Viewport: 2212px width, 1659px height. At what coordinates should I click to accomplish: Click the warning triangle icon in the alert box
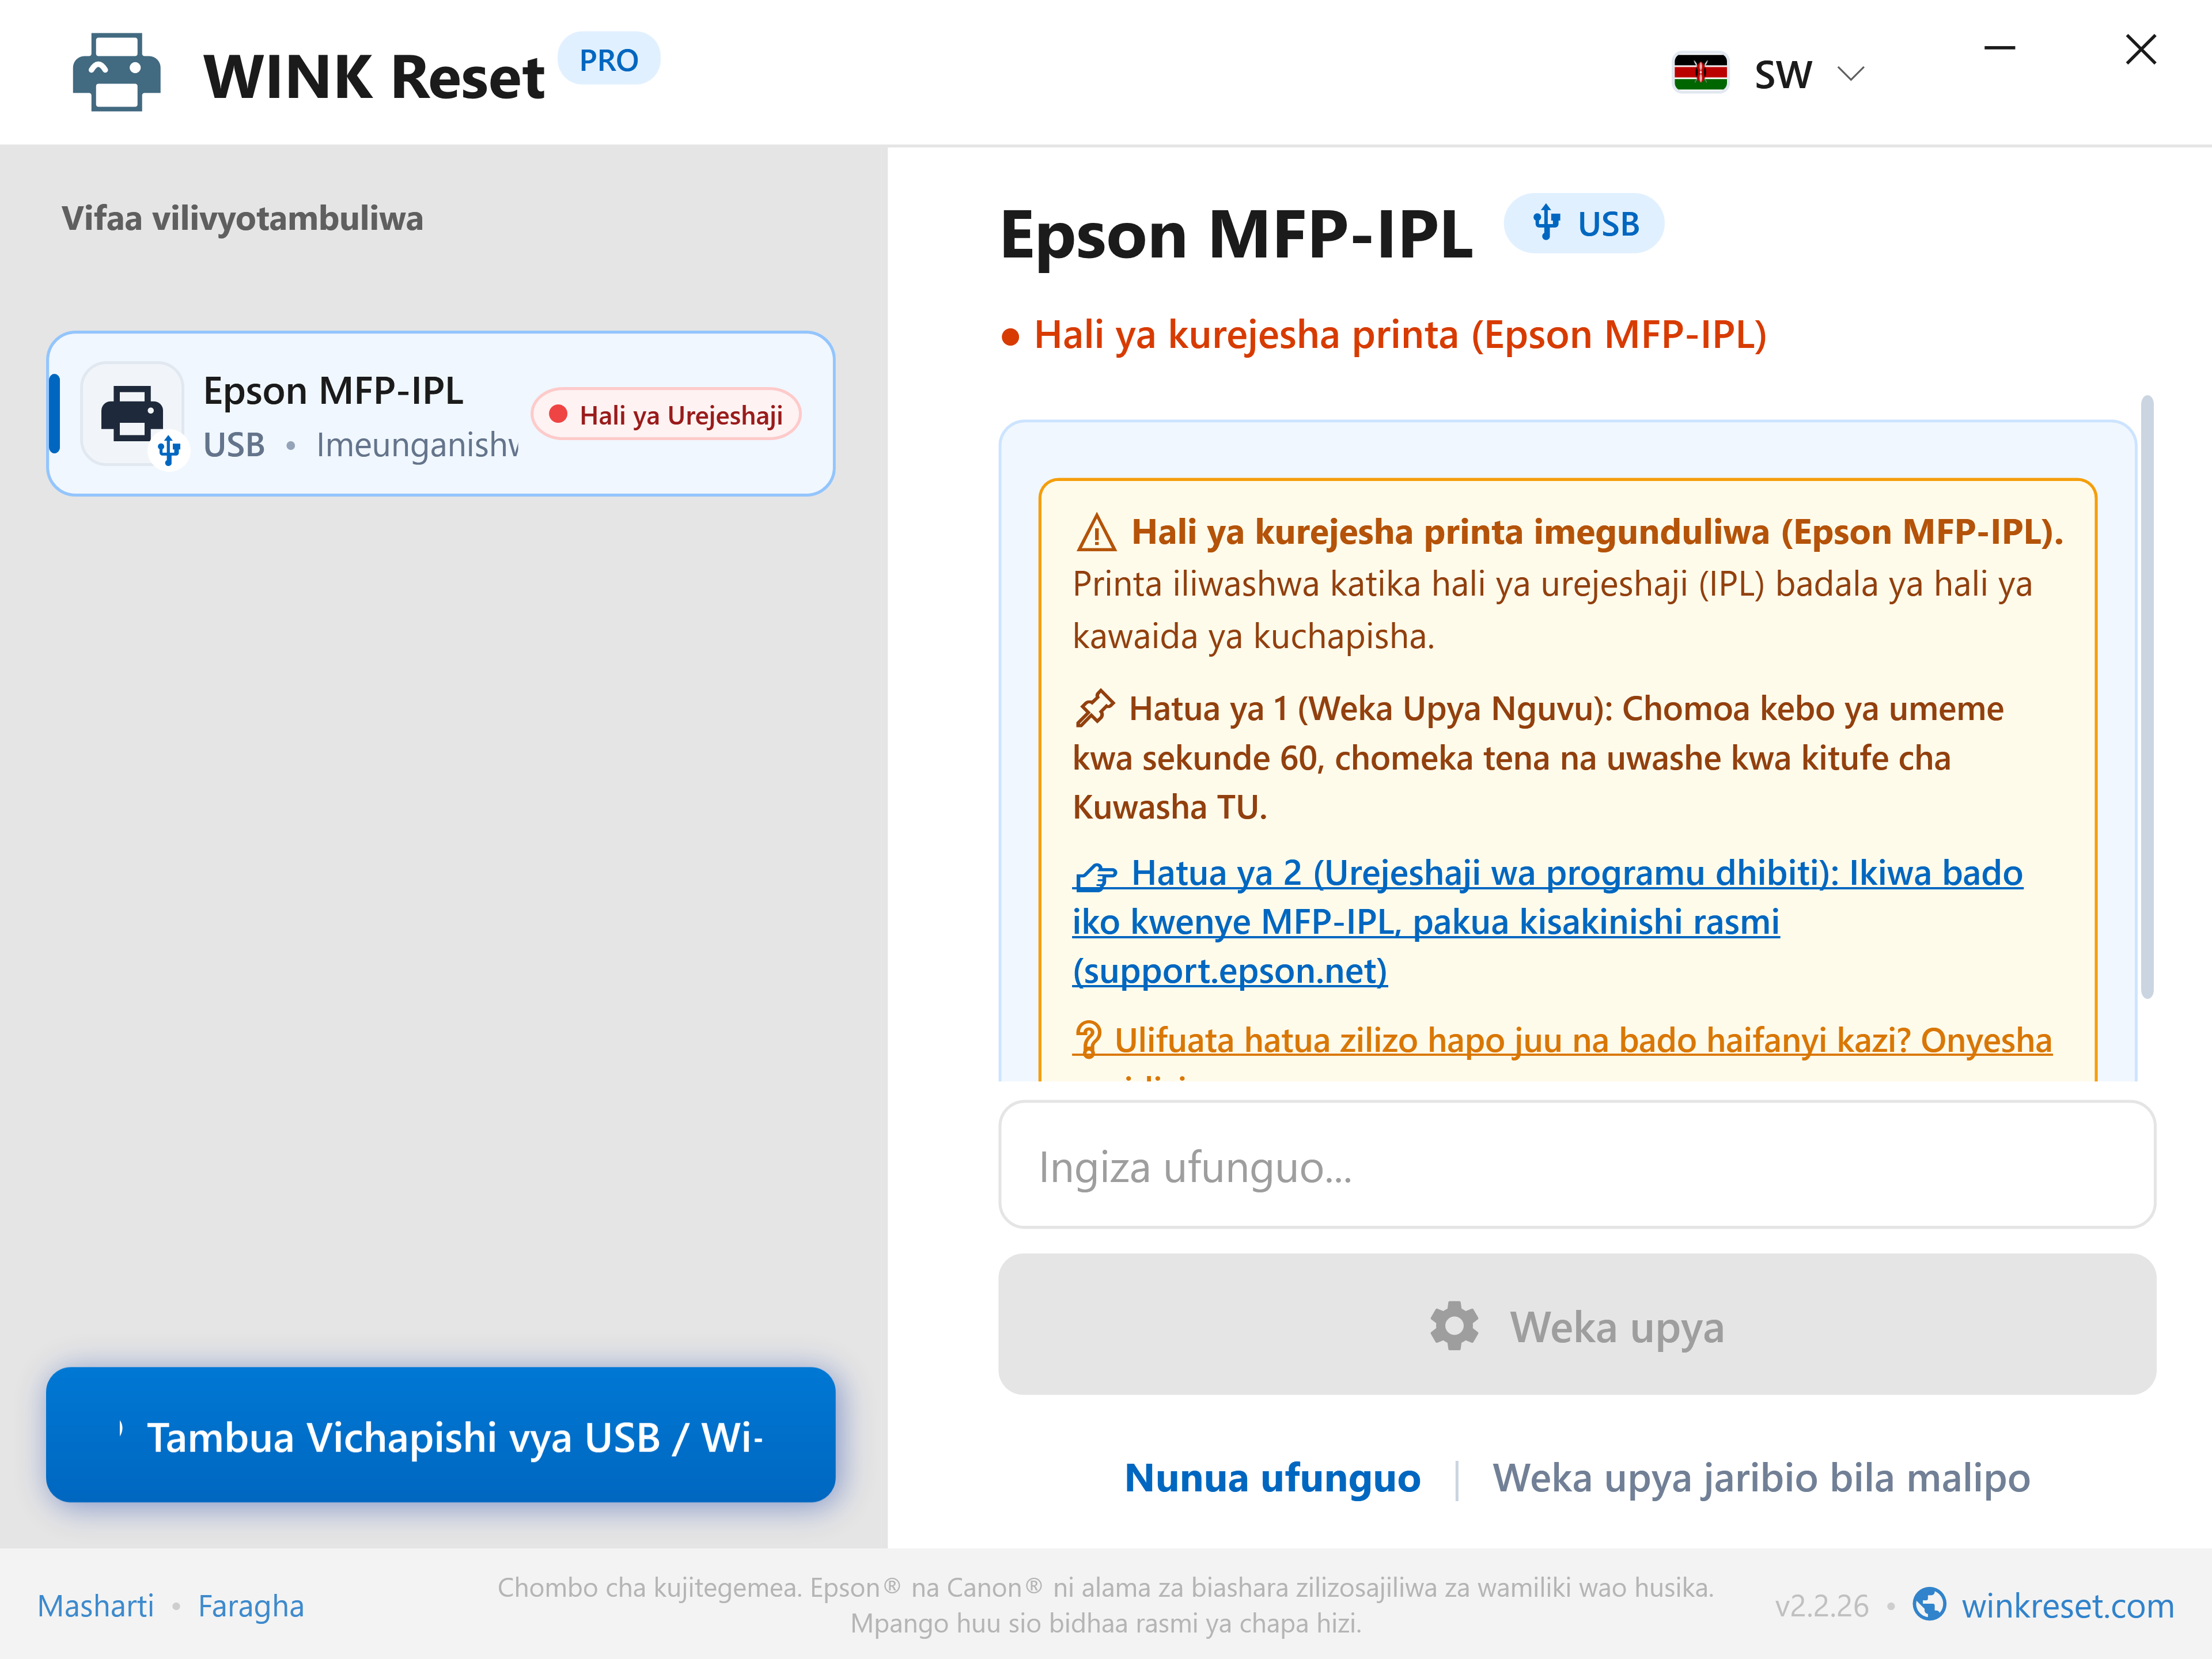coord(1096,533)
